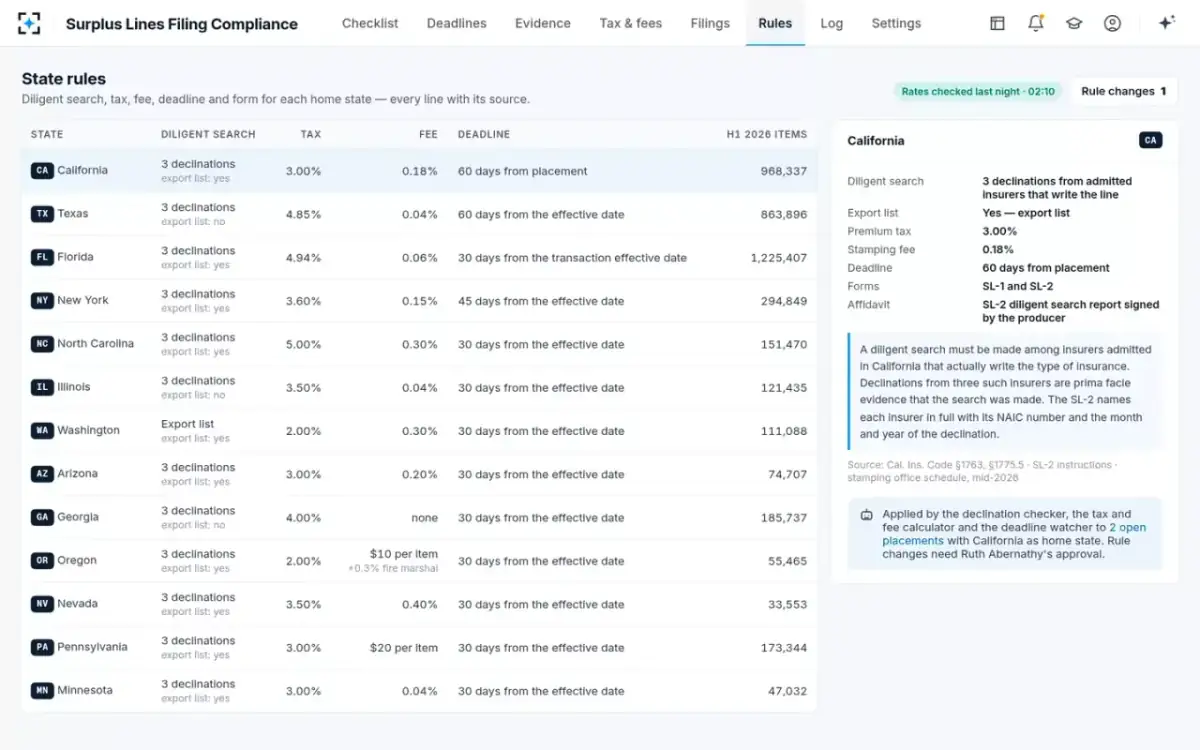Click the 47,032 items value
Image resolution: width=1200 pixels, height=750 pixels.
pyautogui.click(x=787, y=691)
